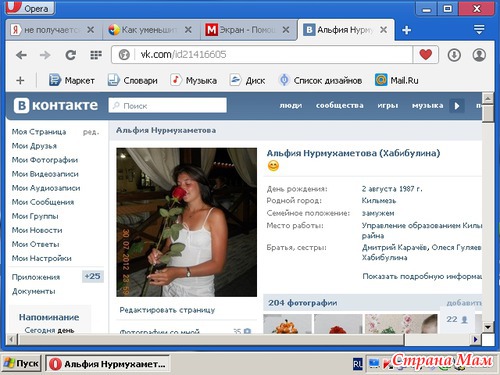Open the Mail.Ru bookmark

tap(397, 80)
